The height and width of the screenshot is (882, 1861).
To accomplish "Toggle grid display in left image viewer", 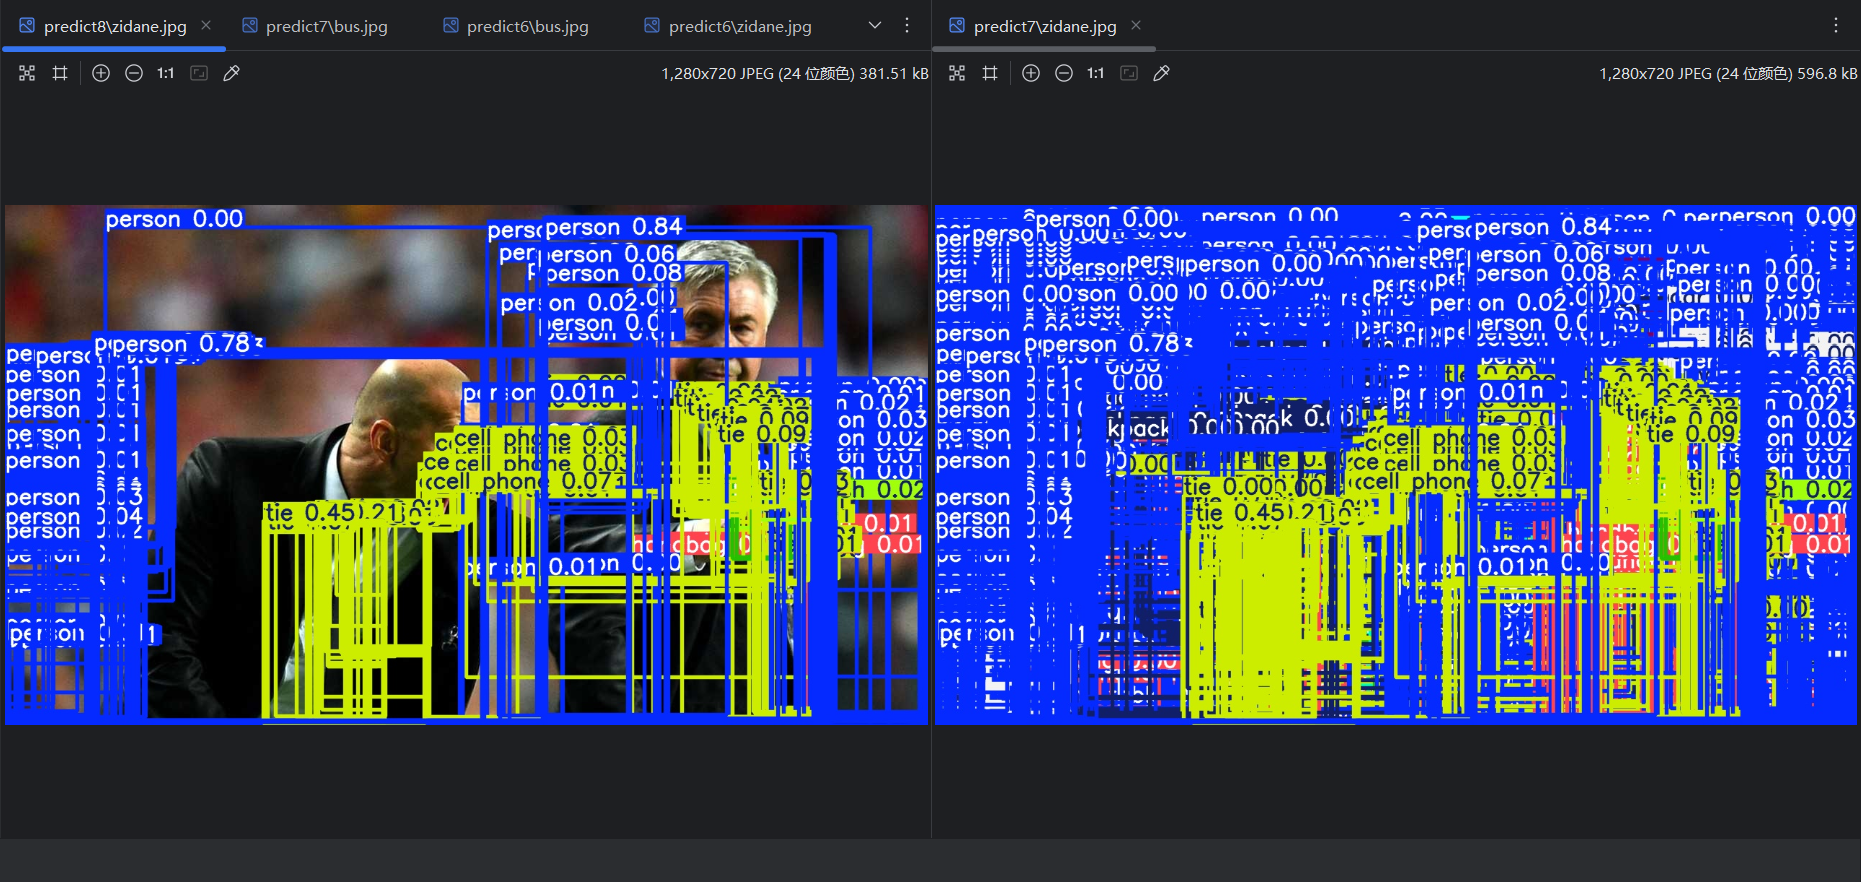I will tap(60, 73).
